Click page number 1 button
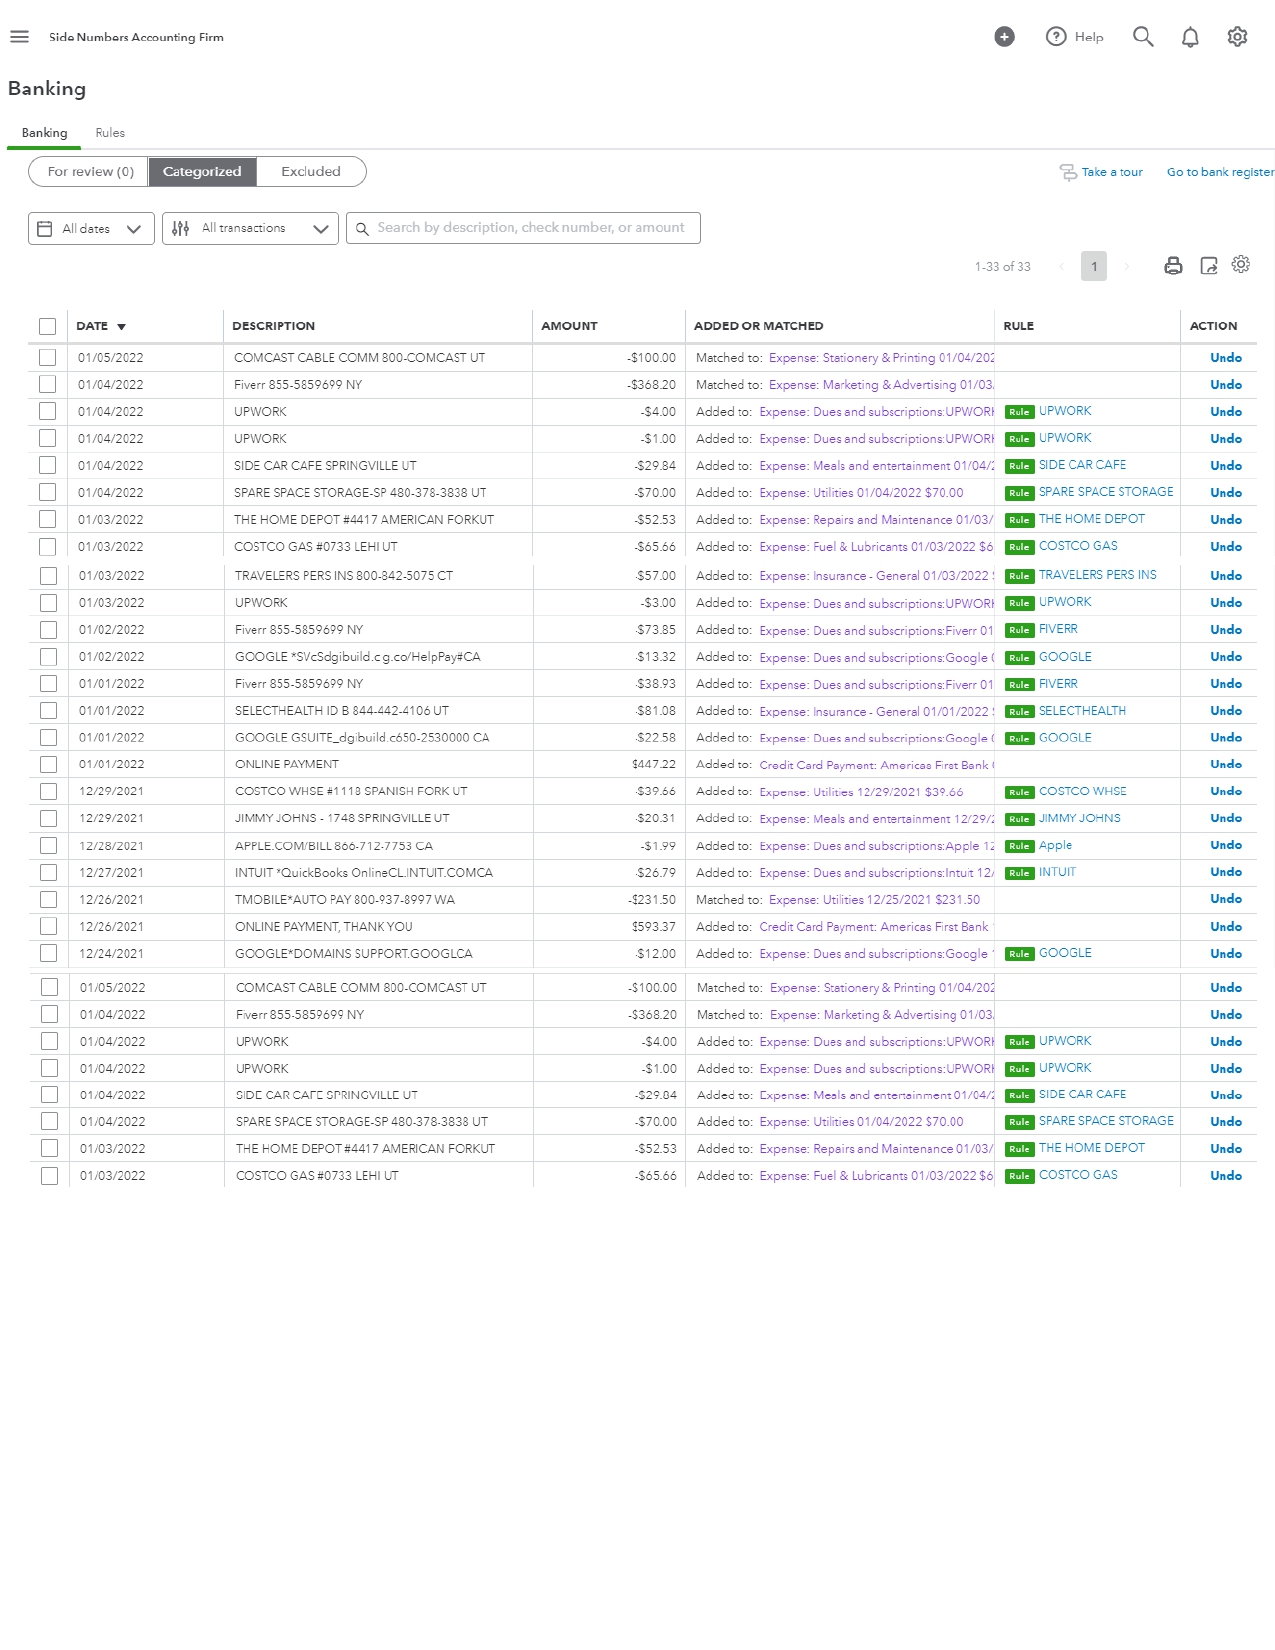The height and width of the screenshot is (1650, 1275). tap(1094, 266)
